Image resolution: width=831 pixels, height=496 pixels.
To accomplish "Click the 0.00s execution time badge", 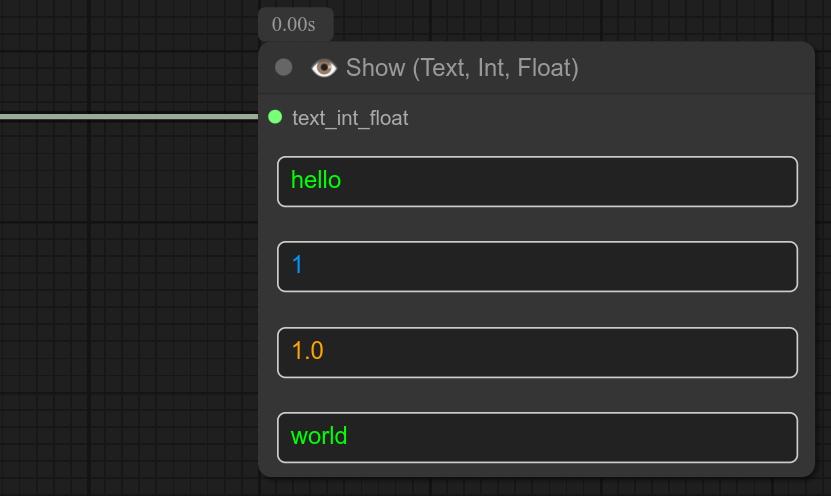I will [x=294, y=24].
